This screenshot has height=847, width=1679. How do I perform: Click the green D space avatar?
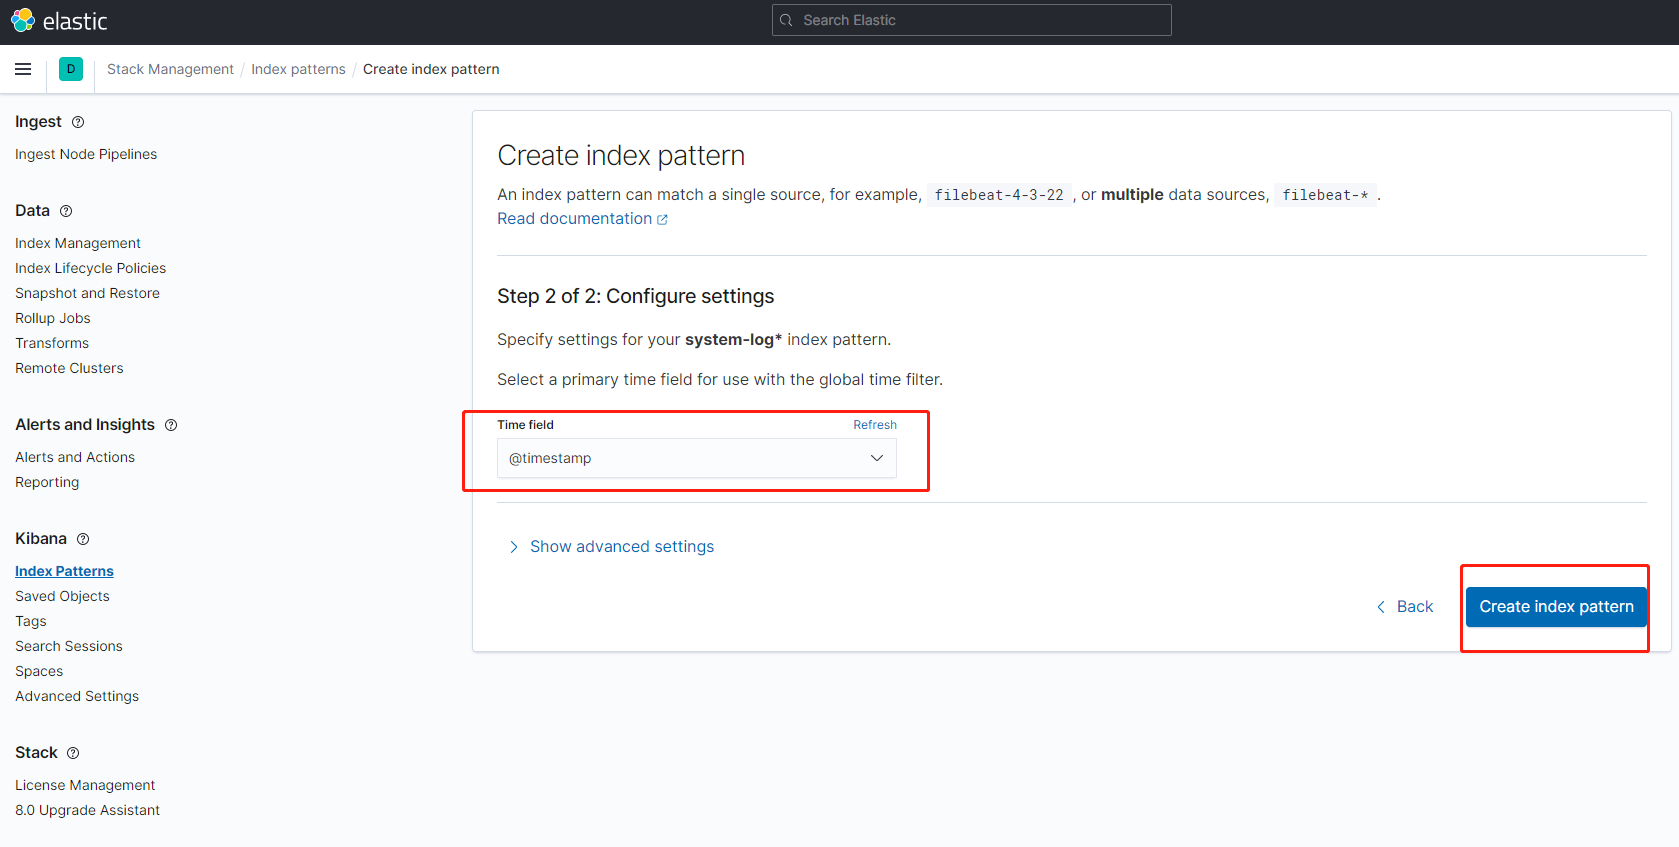(71, 69)
